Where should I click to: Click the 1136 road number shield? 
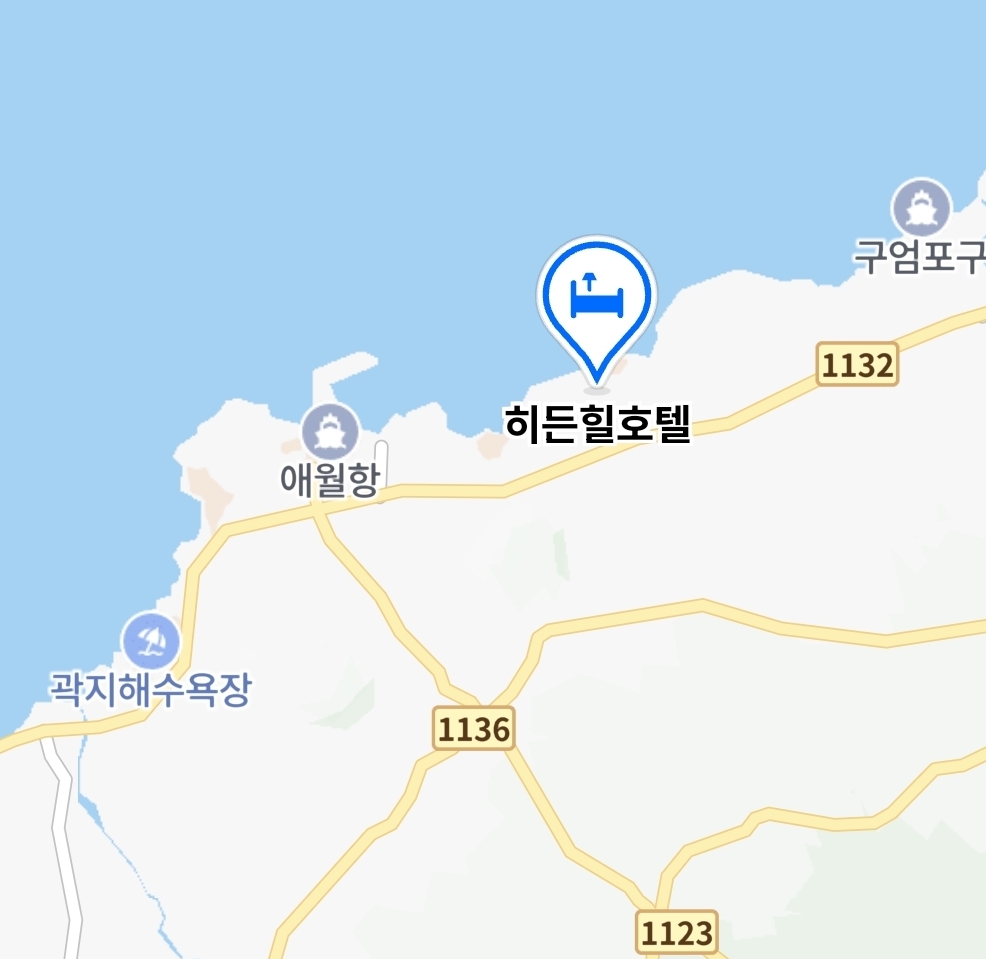coord(474,729)
